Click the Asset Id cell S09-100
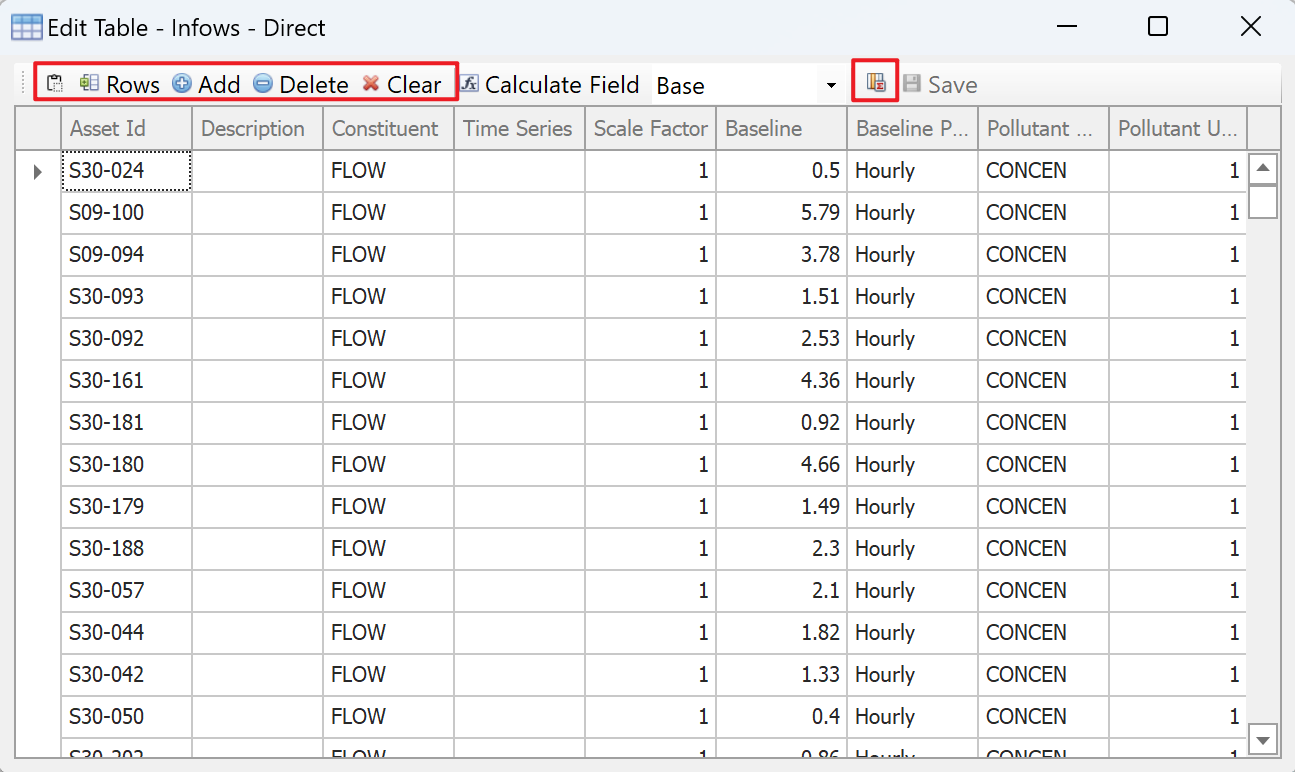This screenshot has height=772, width=1295. coord(125,213)
